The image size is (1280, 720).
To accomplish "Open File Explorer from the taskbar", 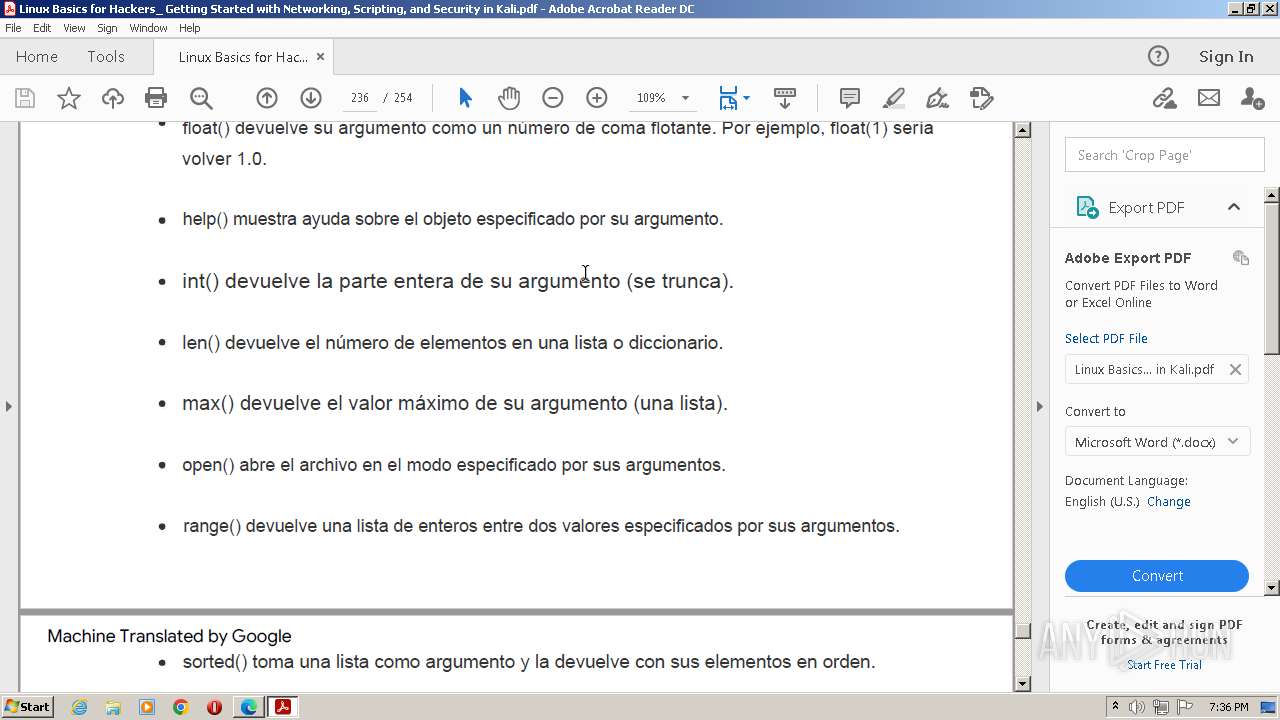I will pos(113,707).
